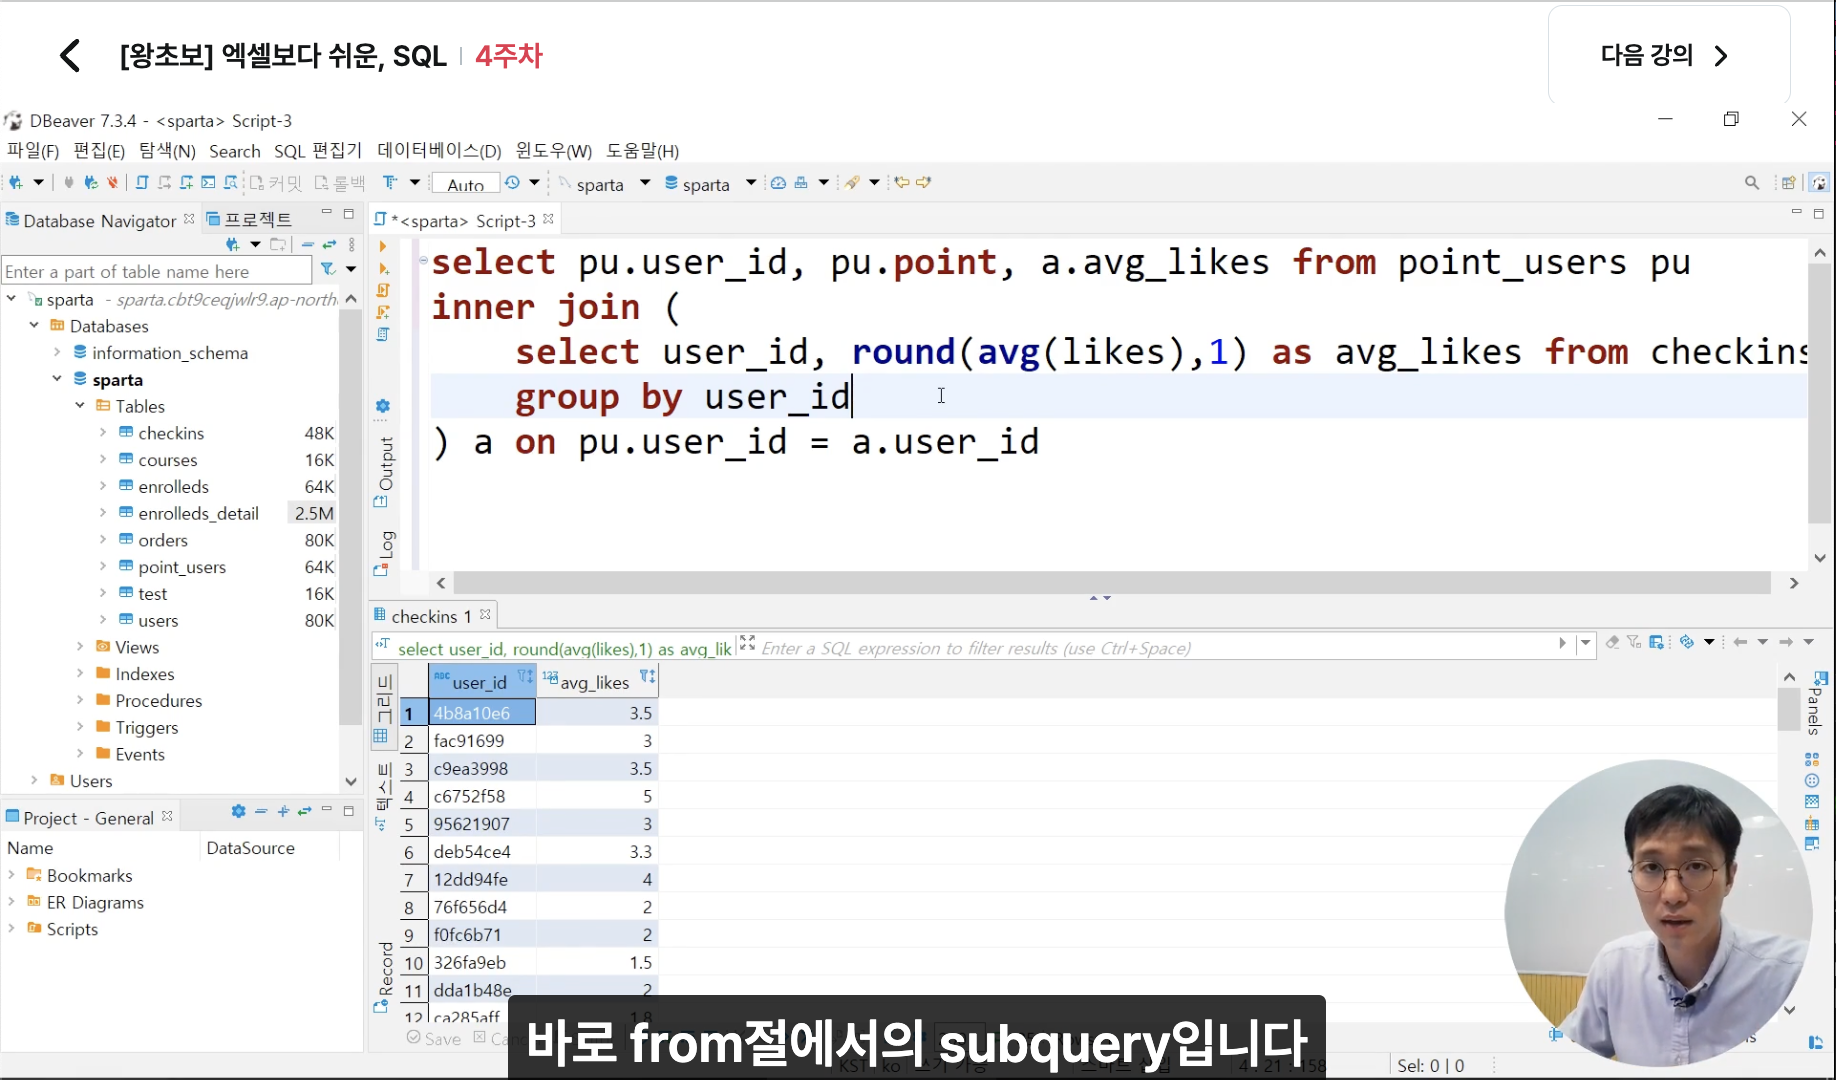This screenshot has width=1836, height=1080.
Task: Expand the Views folder node
Action: click(80, 646)
